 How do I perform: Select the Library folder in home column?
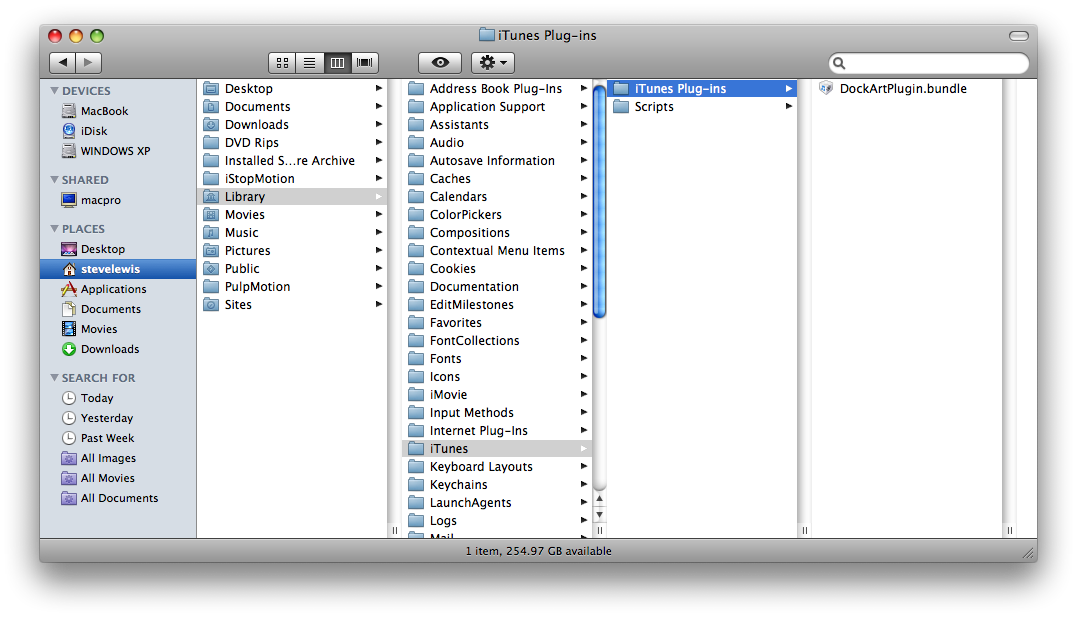pyautogui.click(x=293, y=197)
